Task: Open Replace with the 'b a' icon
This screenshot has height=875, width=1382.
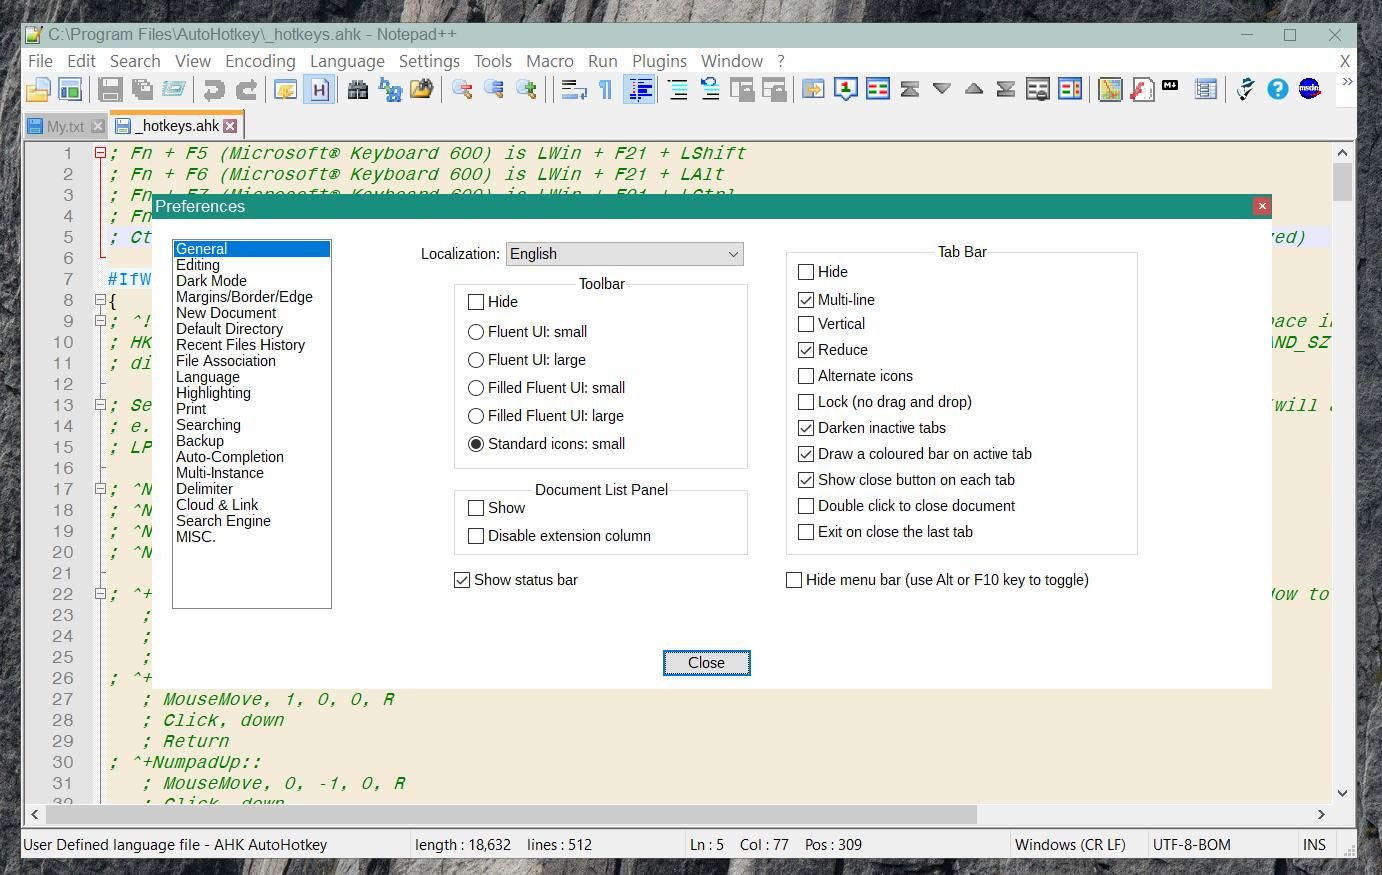Action: coord(389,90)
